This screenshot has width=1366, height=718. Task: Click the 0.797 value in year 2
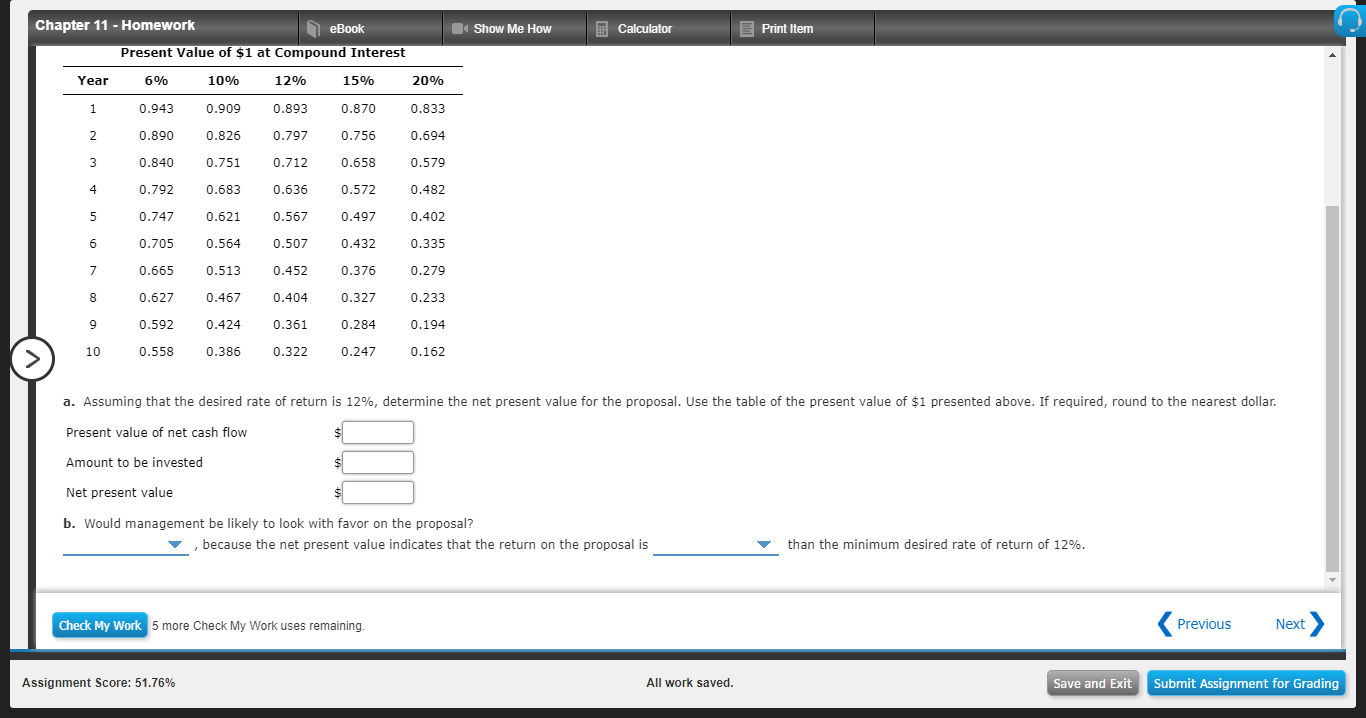click(290, 135)
